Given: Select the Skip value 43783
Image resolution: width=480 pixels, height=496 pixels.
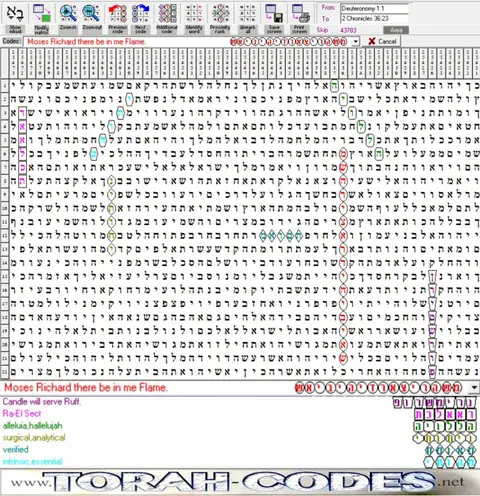Looking at the screenshot, I should click(x=348, y=30).
